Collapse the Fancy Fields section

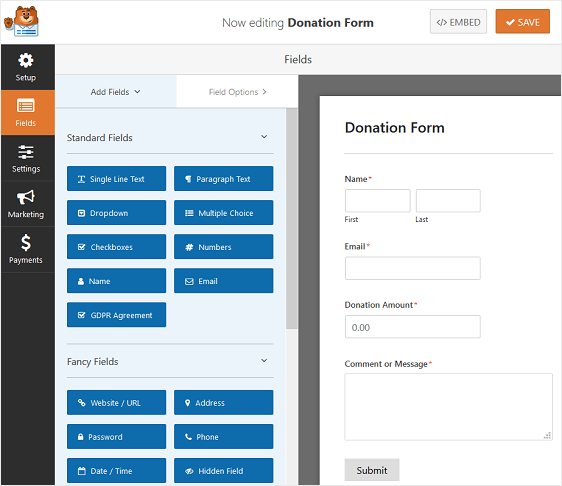(x=264, y=361)
